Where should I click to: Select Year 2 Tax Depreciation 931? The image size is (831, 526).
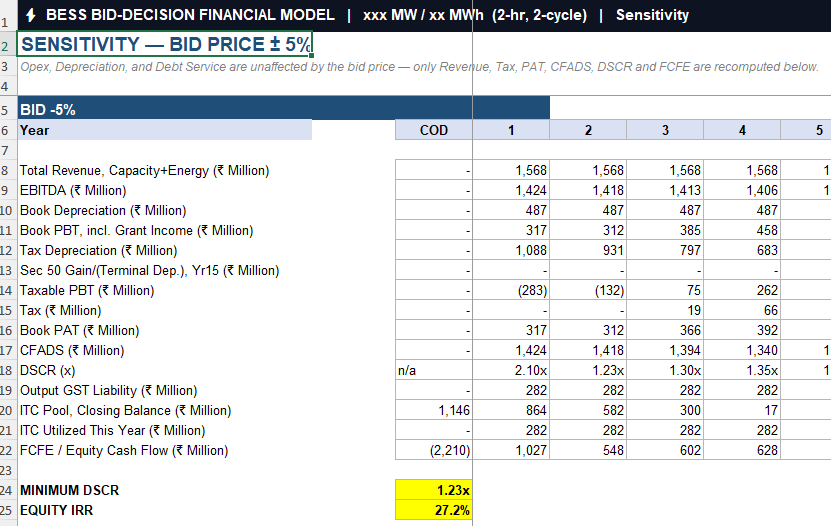click(588, 251)
